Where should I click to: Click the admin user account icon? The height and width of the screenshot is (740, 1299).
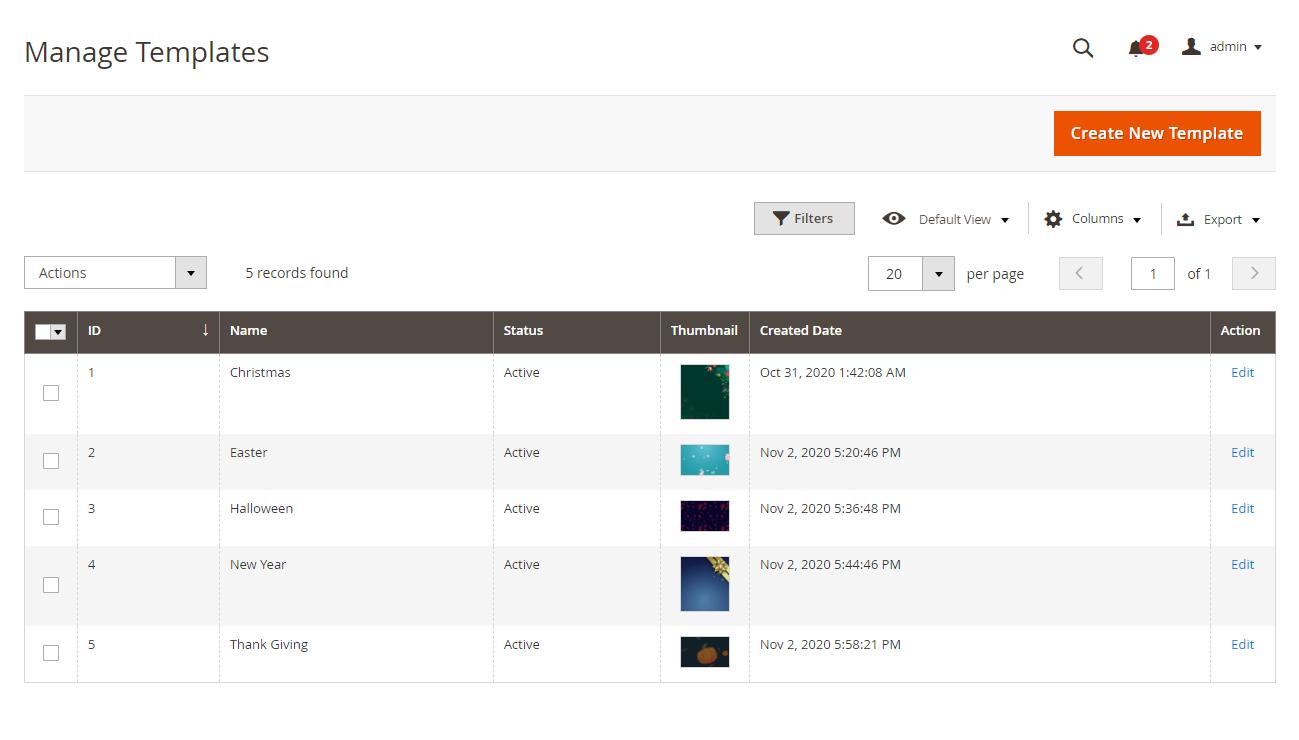click(x=1190, y=47)
